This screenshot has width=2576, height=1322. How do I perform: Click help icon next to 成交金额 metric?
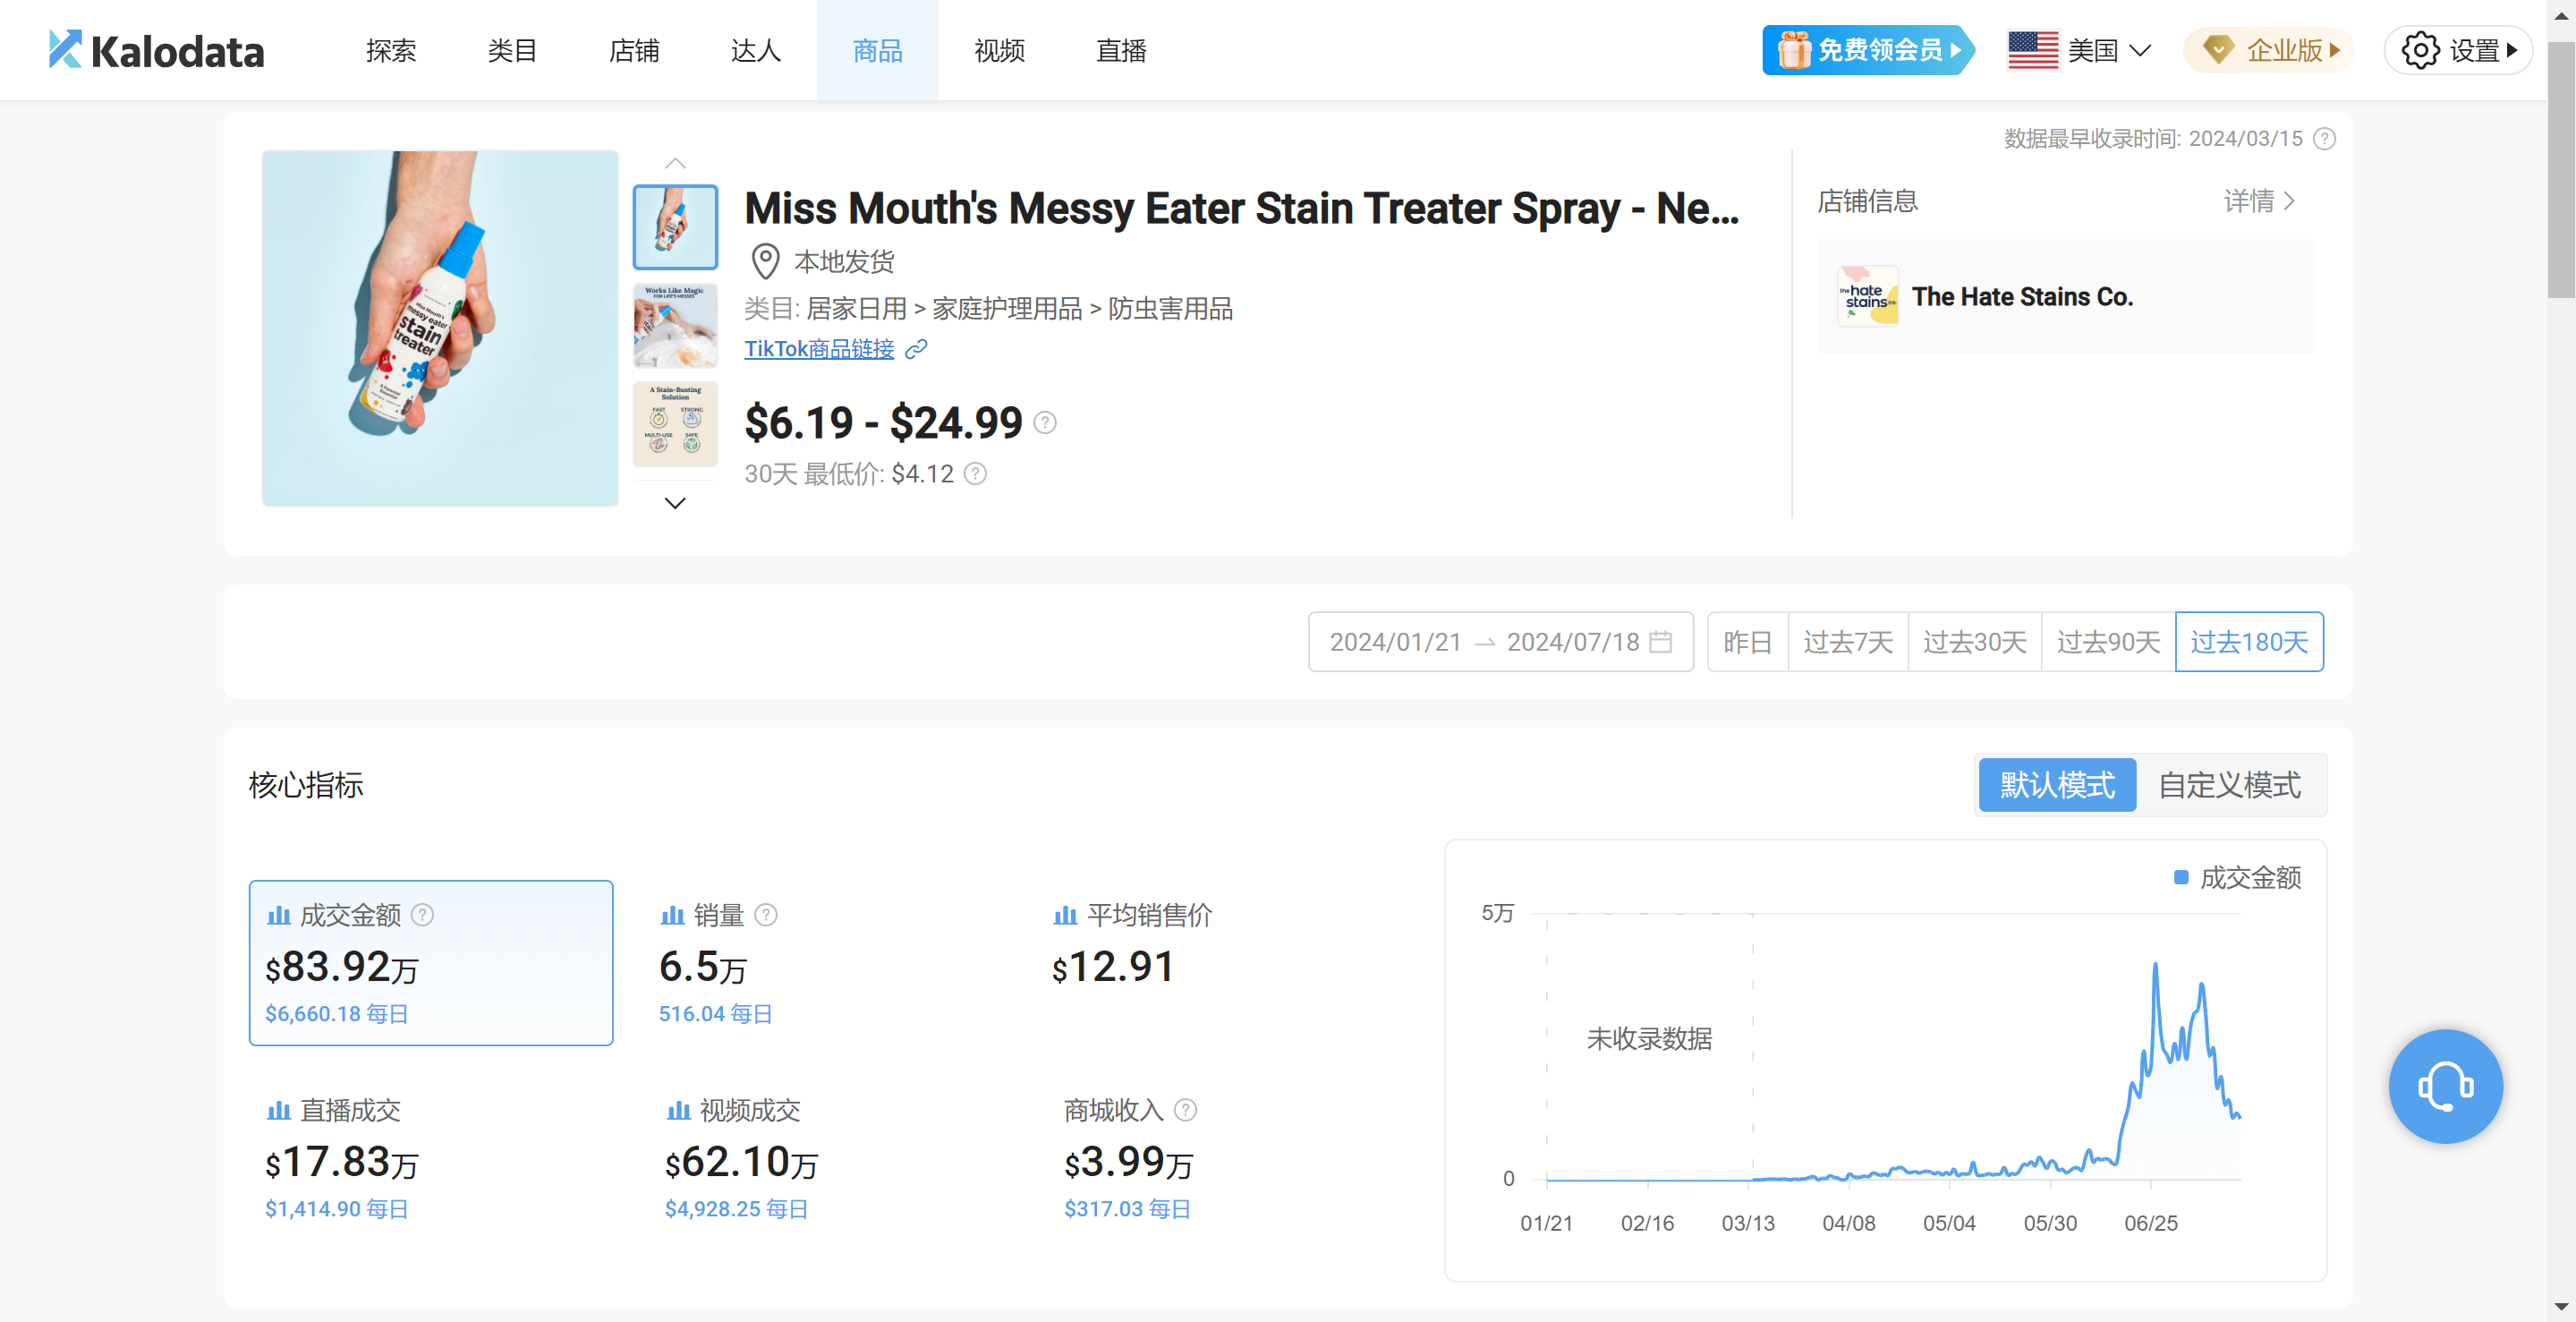click(423, 915)
